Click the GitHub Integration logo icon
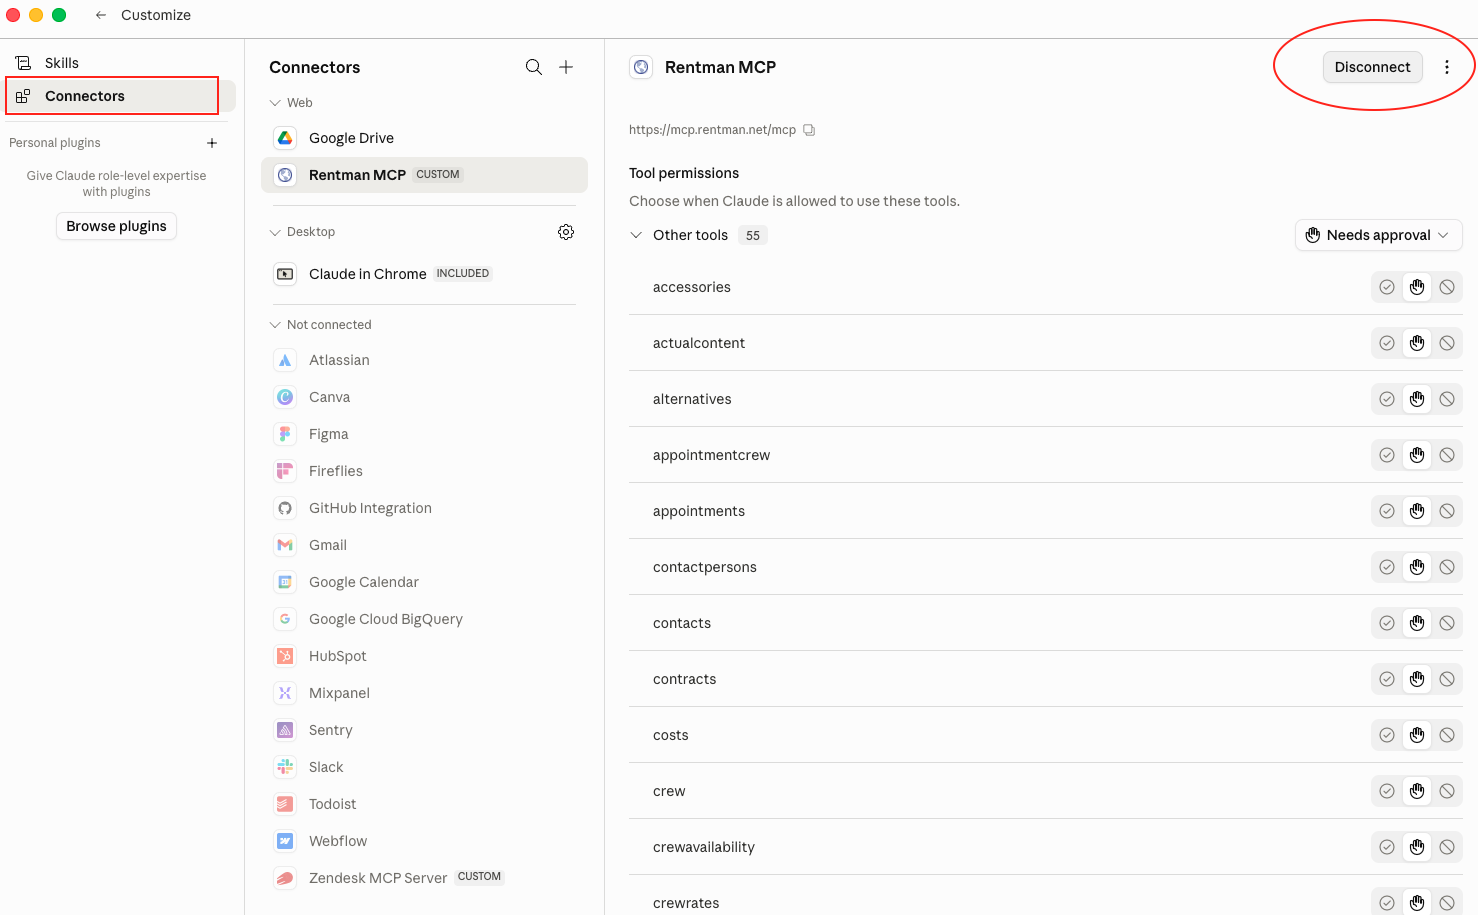 coord(285,508)
